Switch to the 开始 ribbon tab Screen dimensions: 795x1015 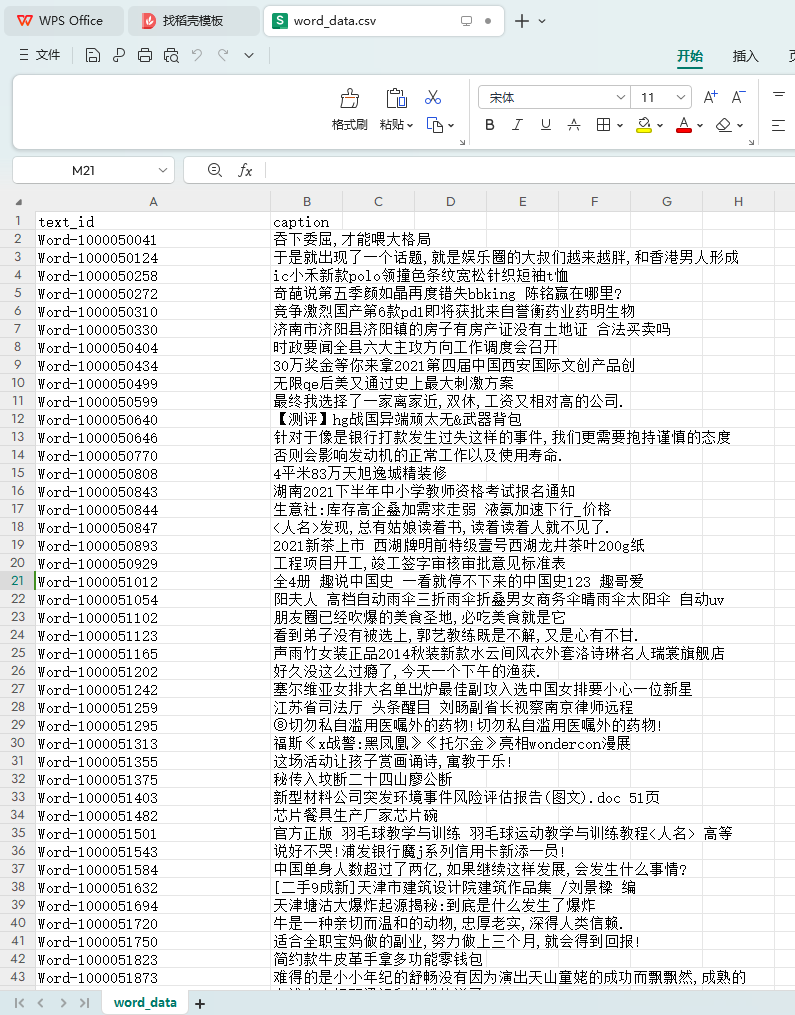coord(689,56)
